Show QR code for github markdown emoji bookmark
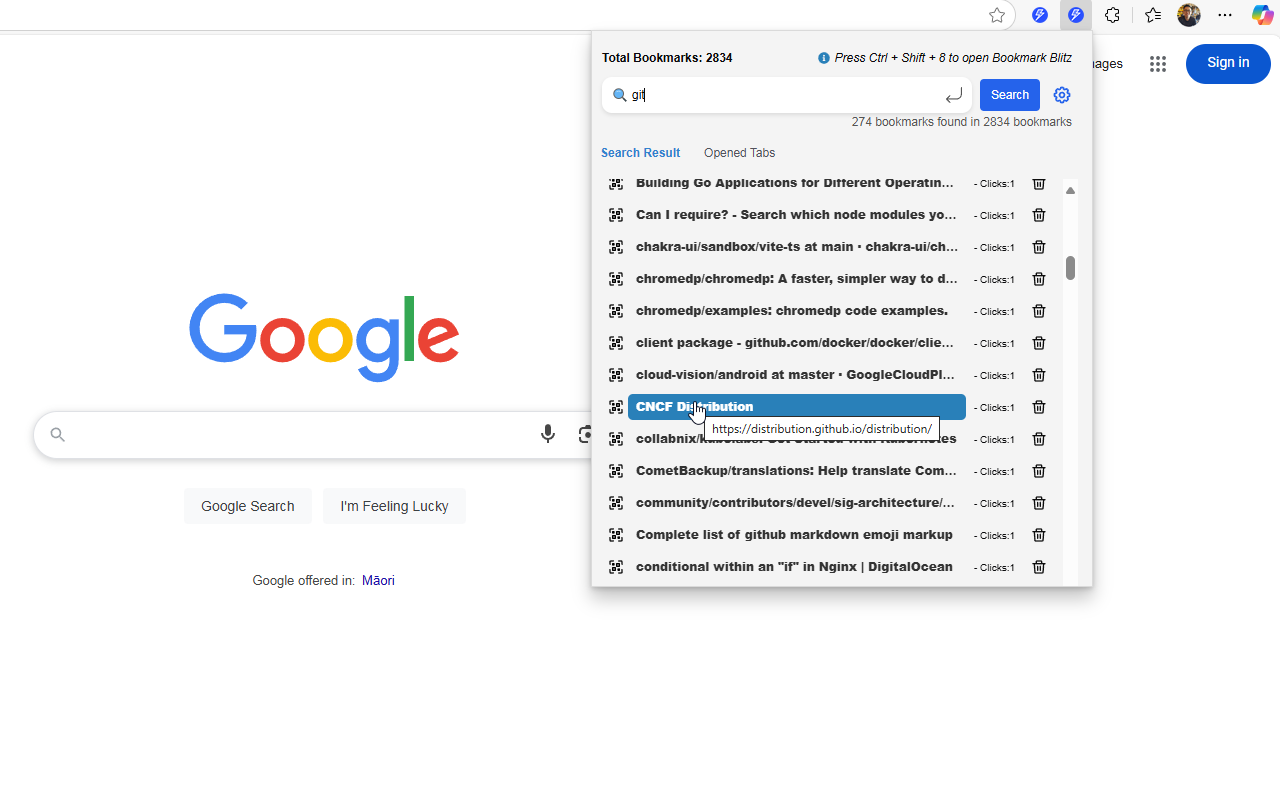Screen dimensions: 1280x800 [x=616, y=535]
